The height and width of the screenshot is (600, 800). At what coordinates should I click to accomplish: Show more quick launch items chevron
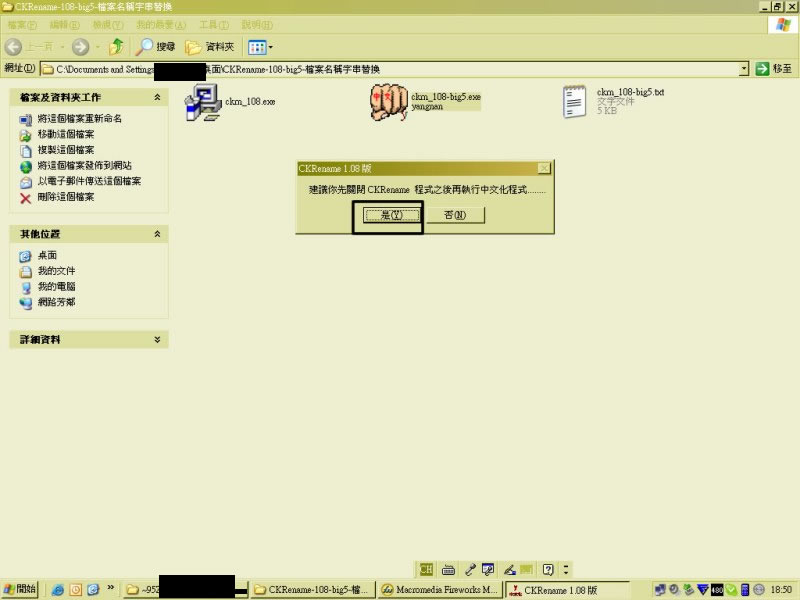[x=110, y=588]
